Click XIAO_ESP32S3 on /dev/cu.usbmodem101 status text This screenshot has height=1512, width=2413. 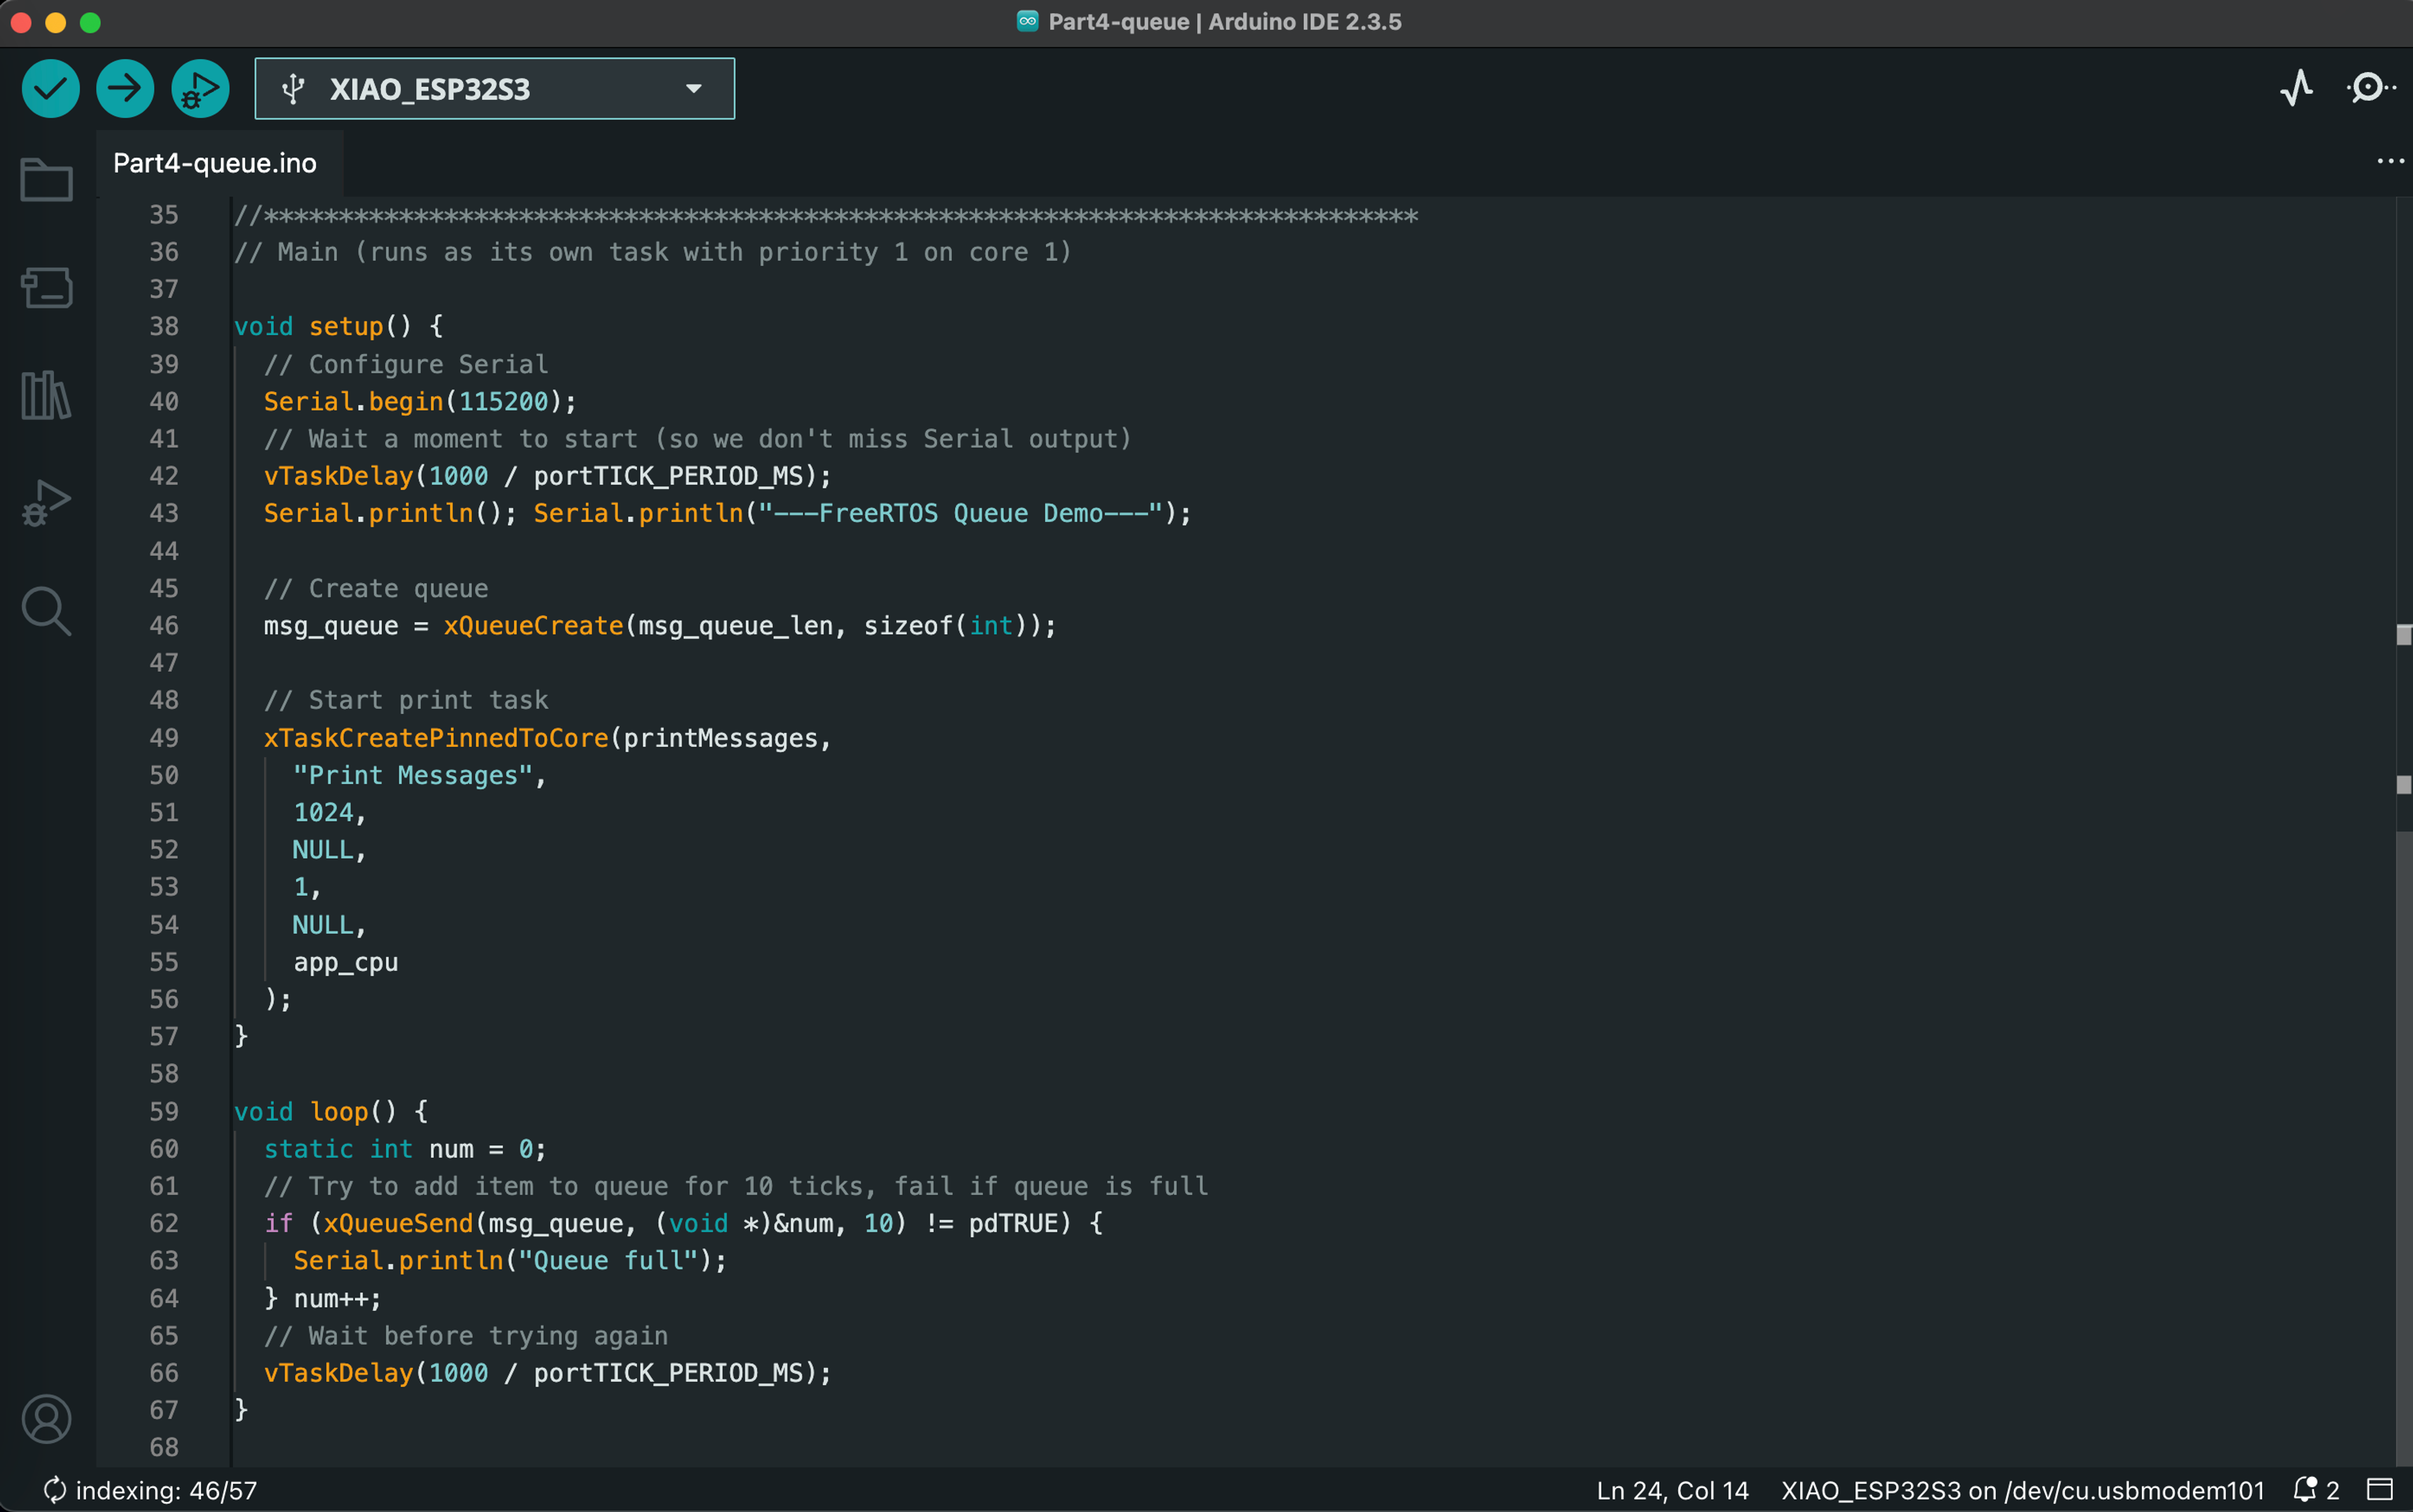pyautogui.click(x=2022, y=1490)
